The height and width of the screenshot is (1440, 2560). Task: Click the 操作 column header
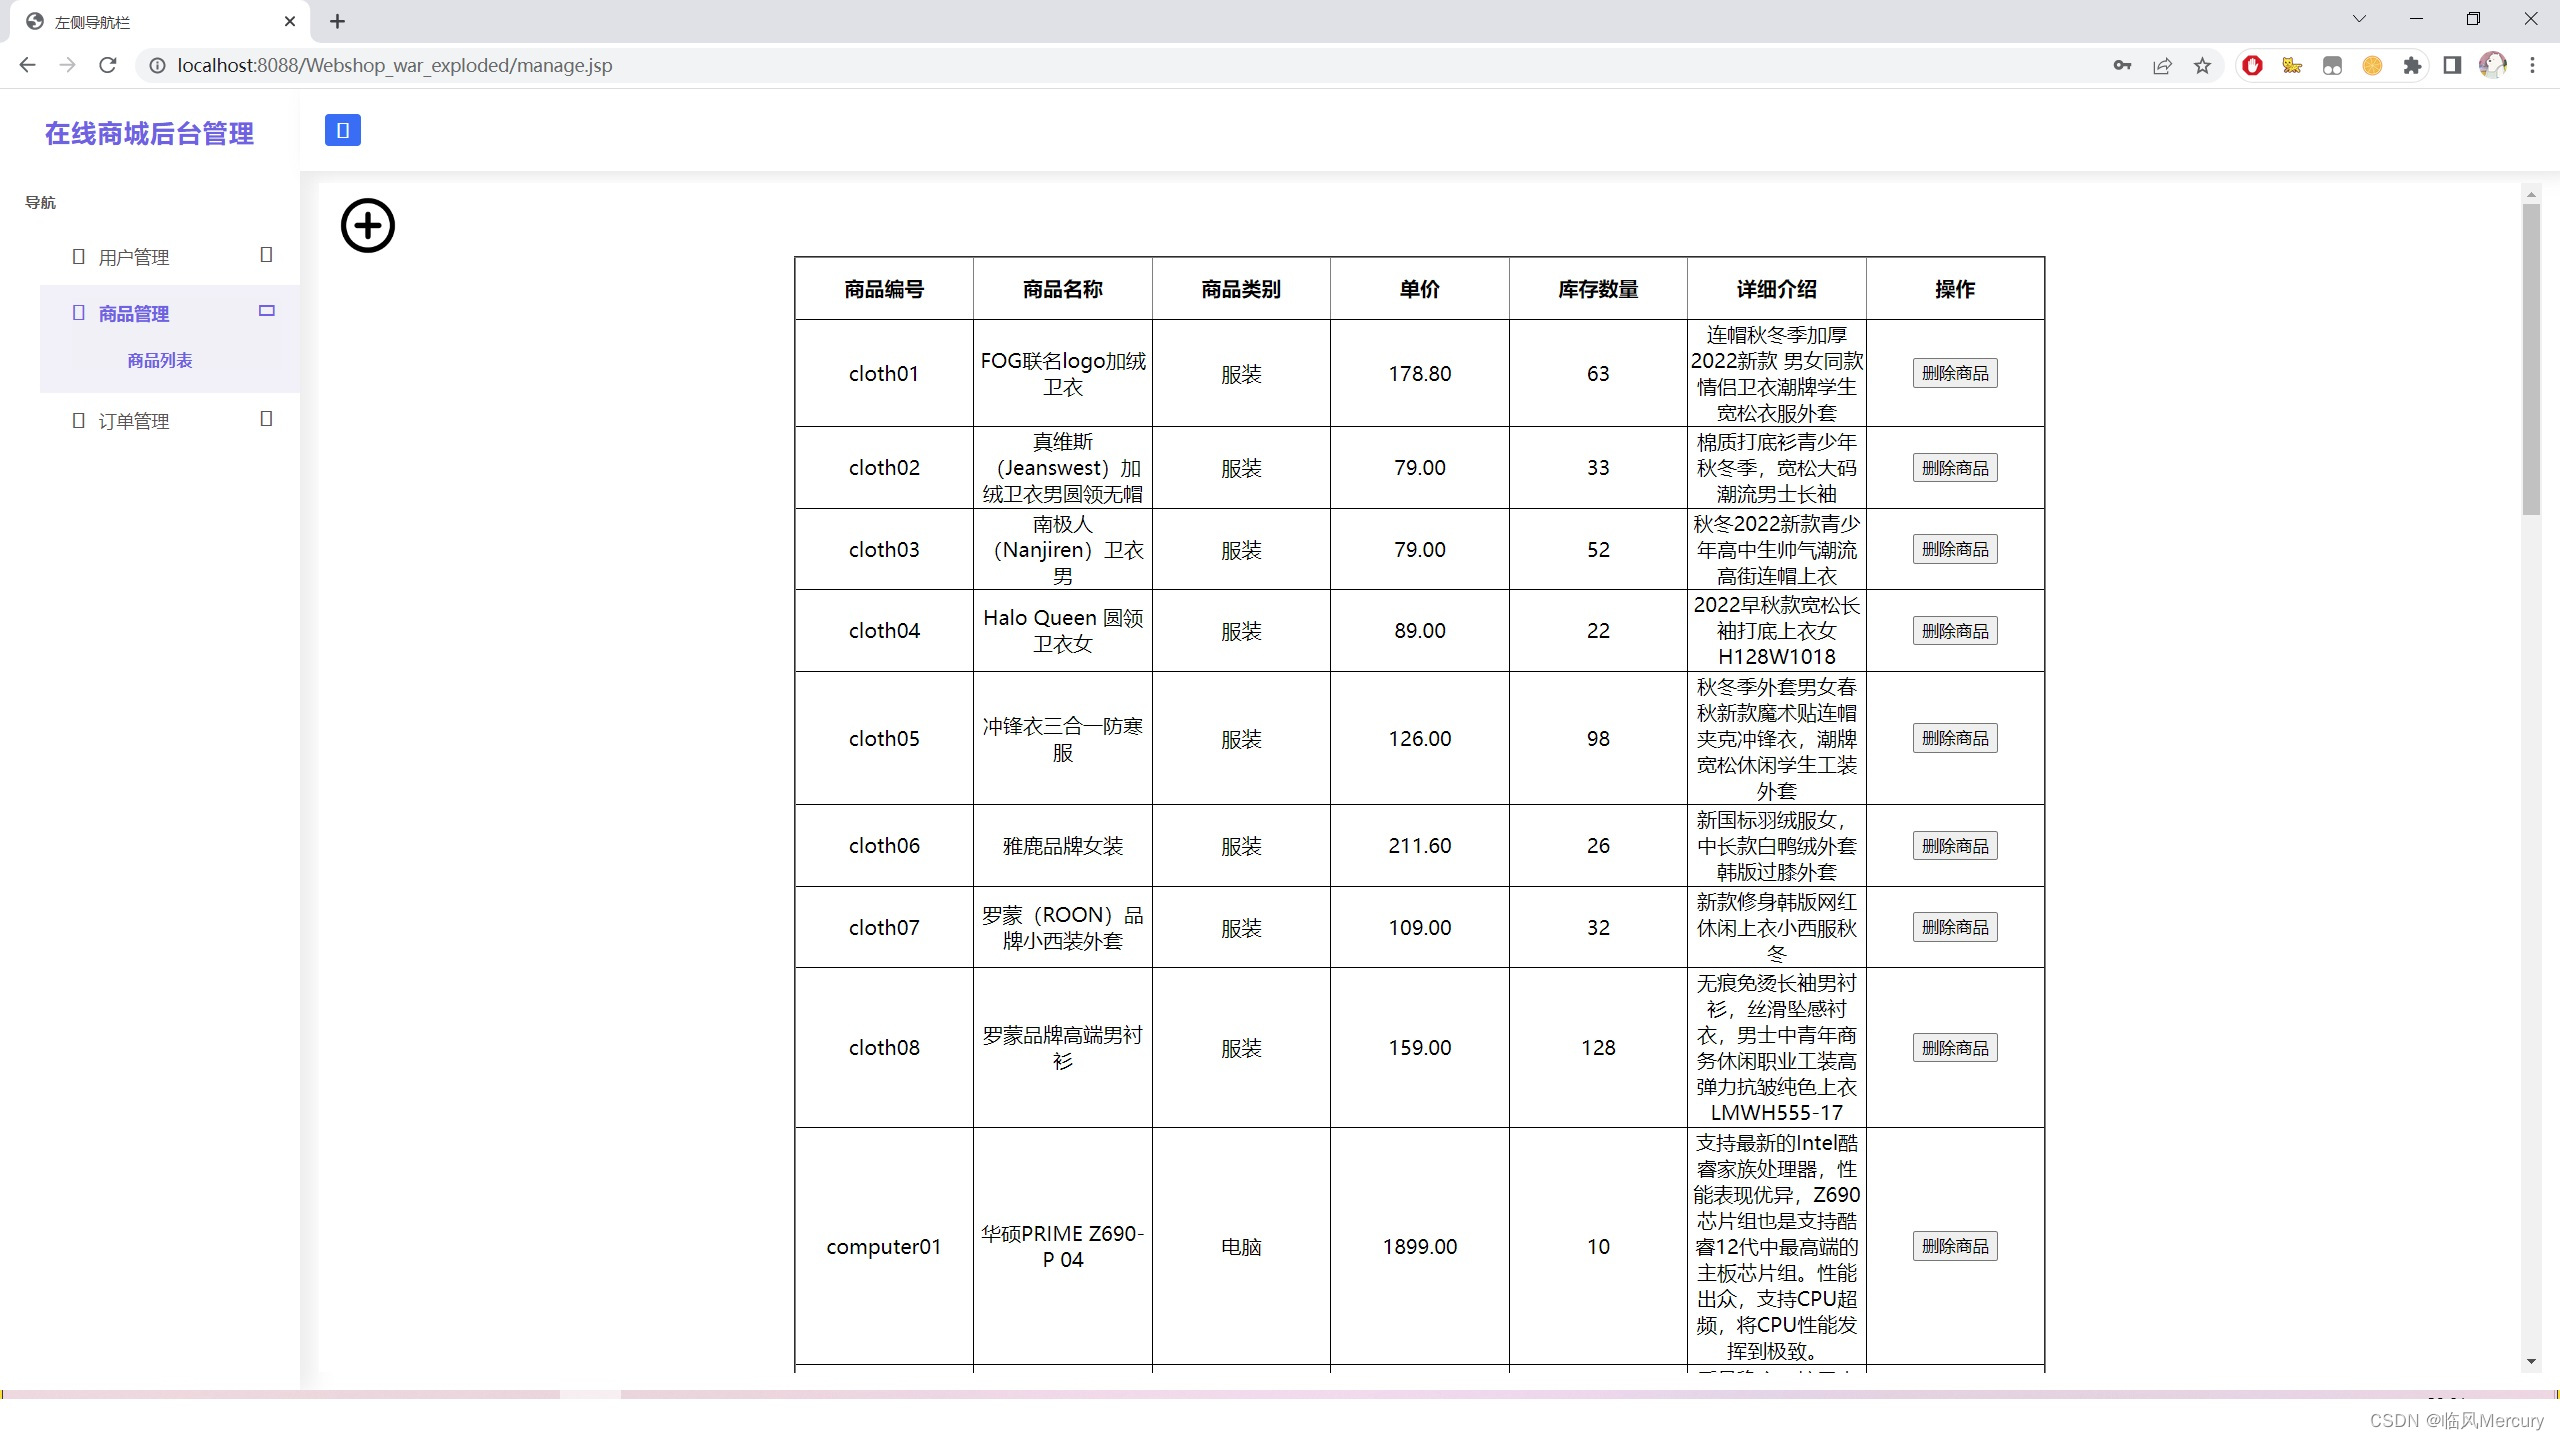[x=1955, y=289]
